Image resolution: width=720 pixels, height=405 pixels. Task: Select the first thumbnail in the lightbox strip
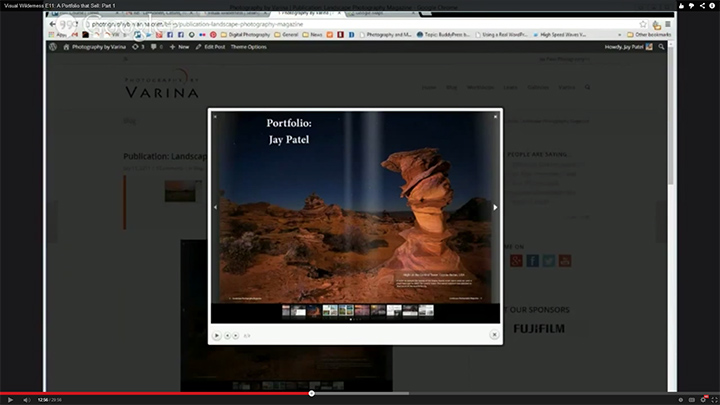[286, 311]
